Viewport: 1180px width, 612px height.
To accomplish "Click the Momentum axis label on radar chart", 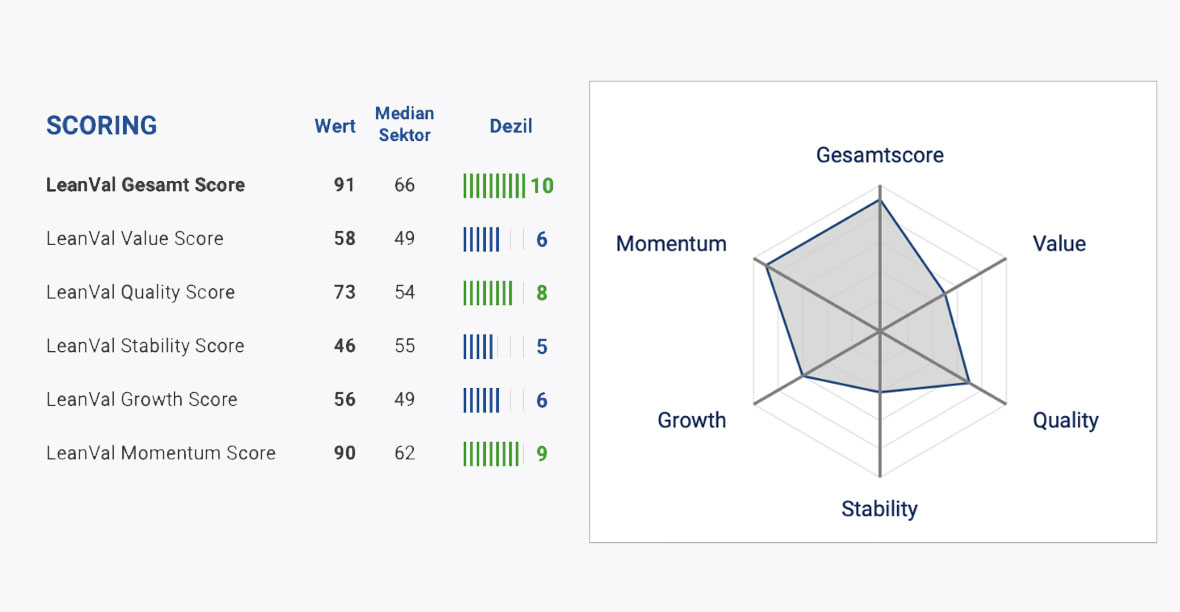I will coord(671,244).
